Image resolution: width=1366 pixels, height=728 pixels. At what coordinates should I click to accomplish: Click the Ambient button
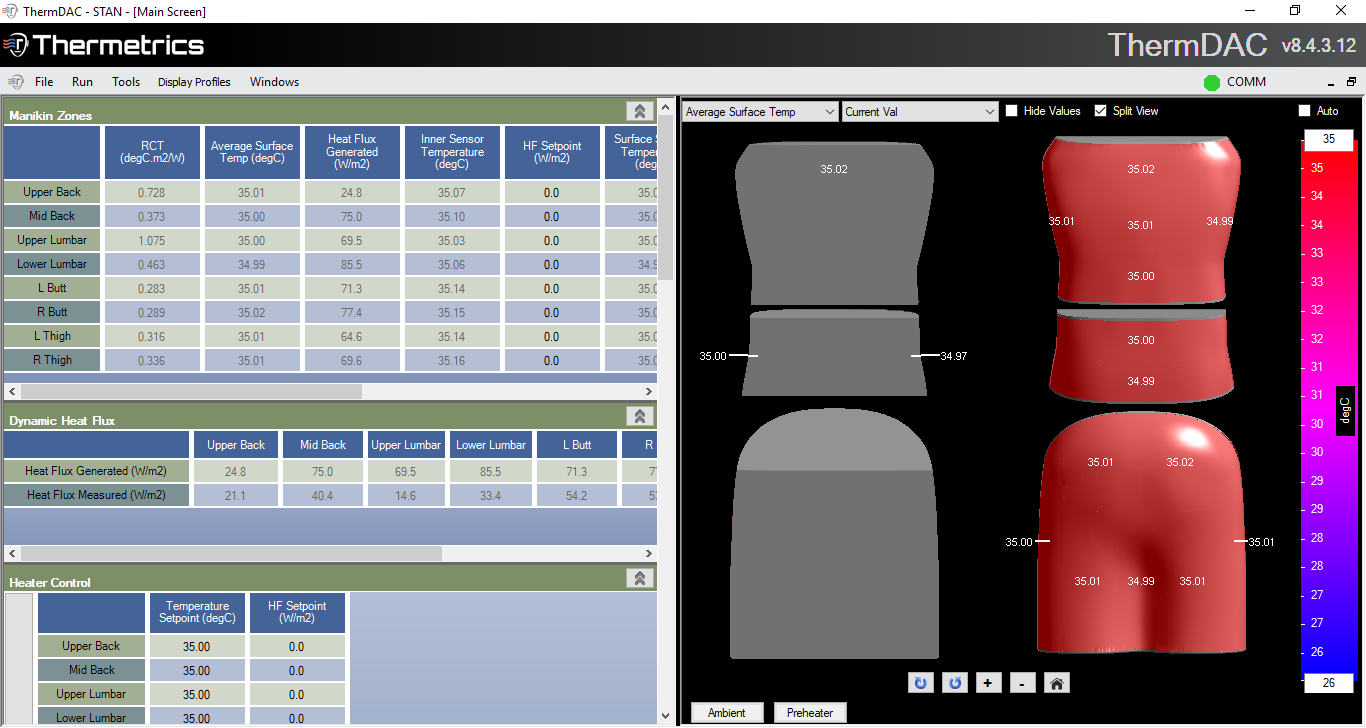pos(727,713)
